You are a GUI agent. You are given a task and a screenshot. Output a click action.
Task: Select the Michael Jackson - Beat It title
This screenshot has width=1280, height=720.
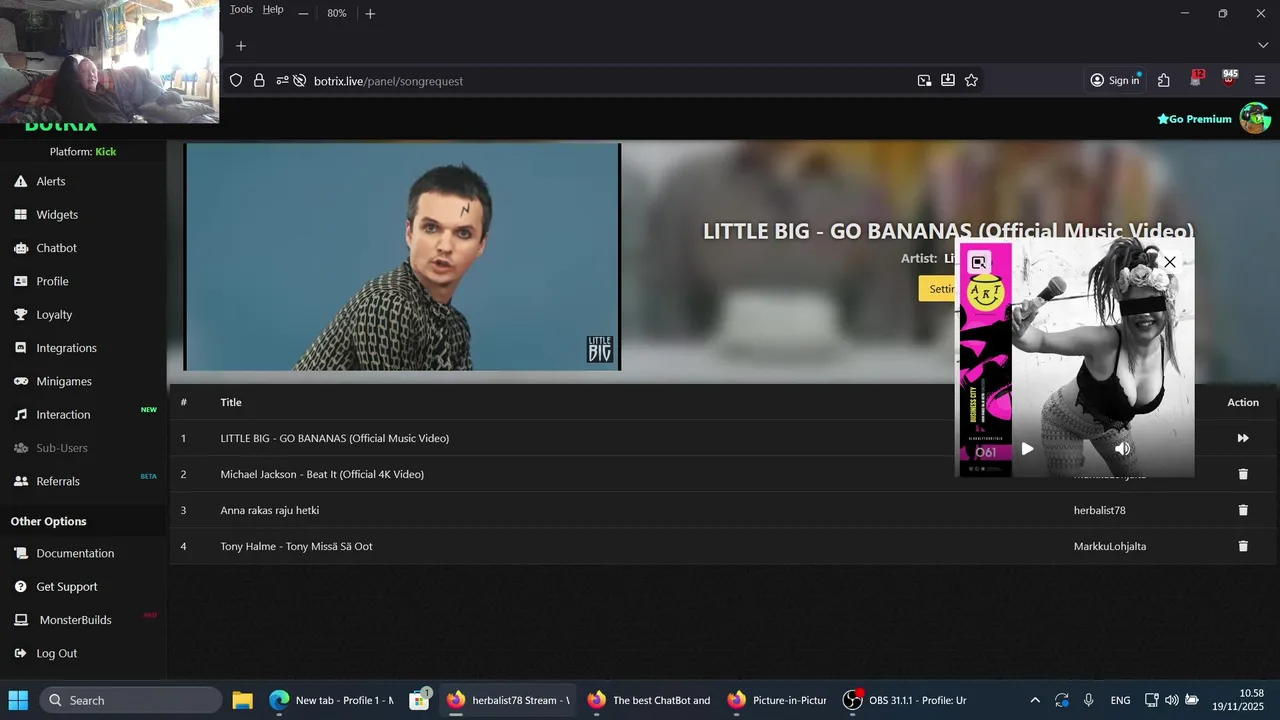[322, 474]
